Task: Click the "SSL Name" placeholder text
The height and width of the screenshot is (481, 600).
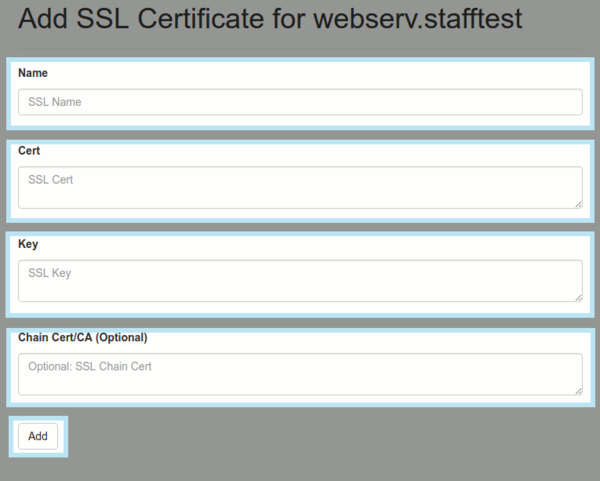Action: [55, 102]
